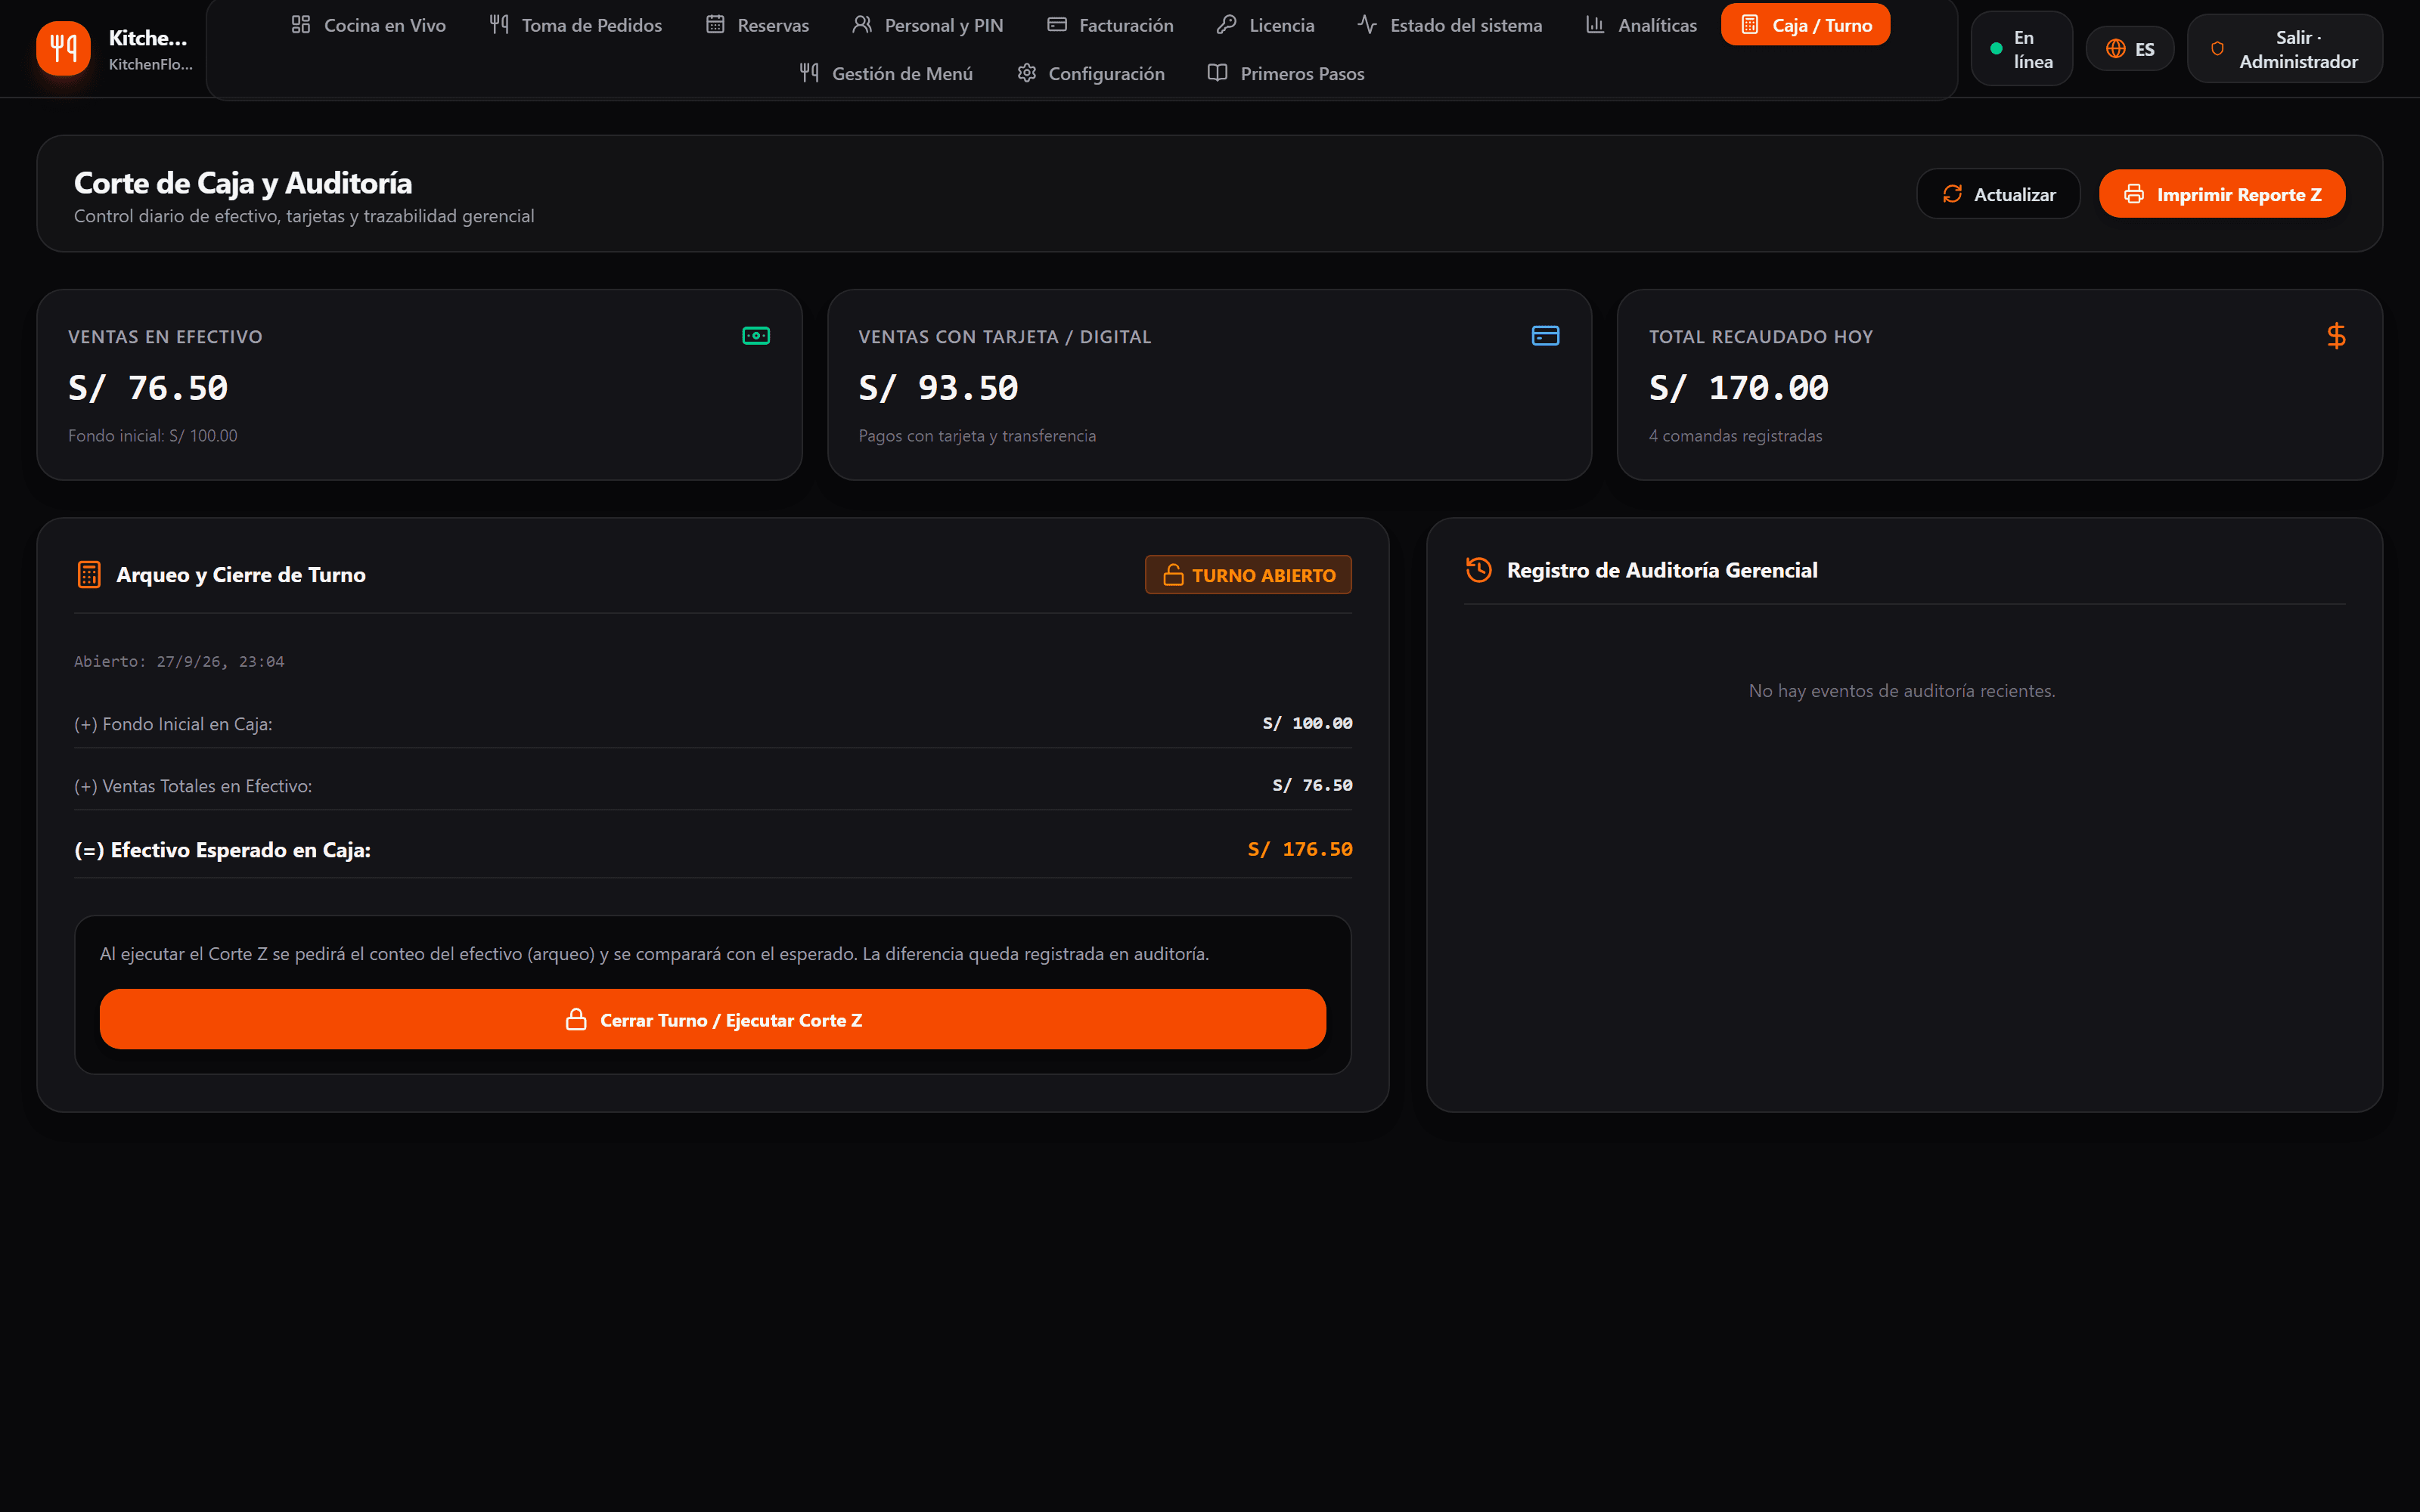Click 'Pagos con tarjeta y transferencia' text
Viewport: 2420px width, 1512px height.
[977, 436]
